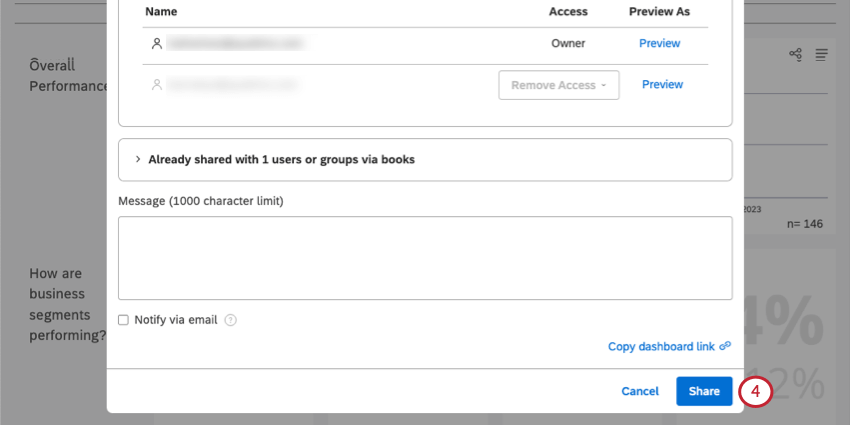
Task: Click the Access column header
Action: pyautogui.click(x=568, y=12)
